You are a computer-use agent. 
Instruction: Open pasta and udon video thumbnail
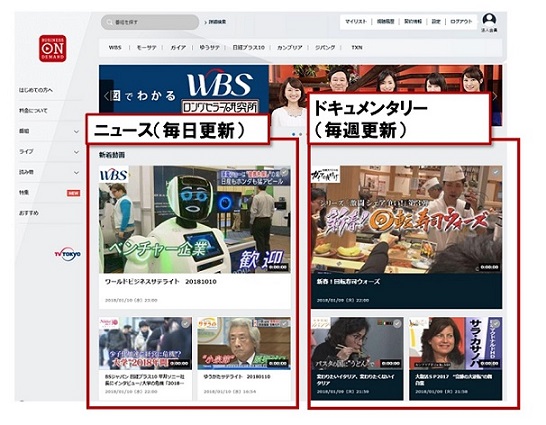(x=357, y=344)
